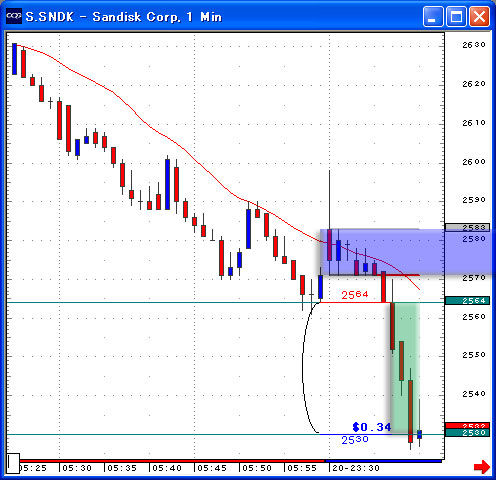Click the blue '2530' annotation label on the chart
The height and width of the screenshot is (480, 496).
(x=355, y=440)
